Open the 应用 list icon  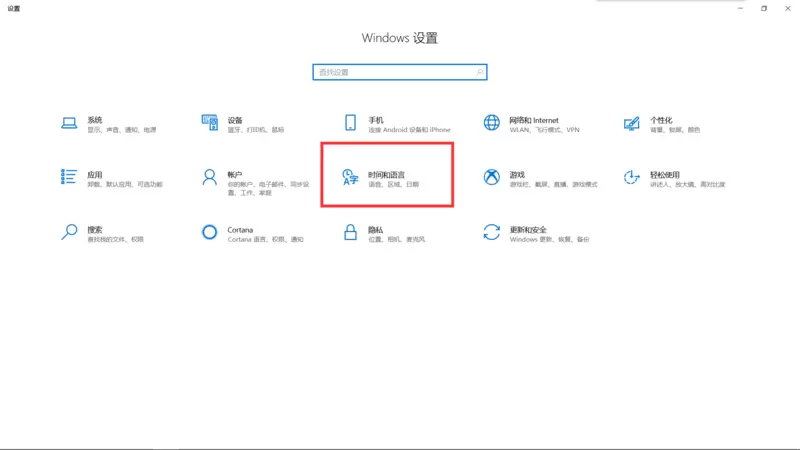pyautogui.click(x=69, y=177)
